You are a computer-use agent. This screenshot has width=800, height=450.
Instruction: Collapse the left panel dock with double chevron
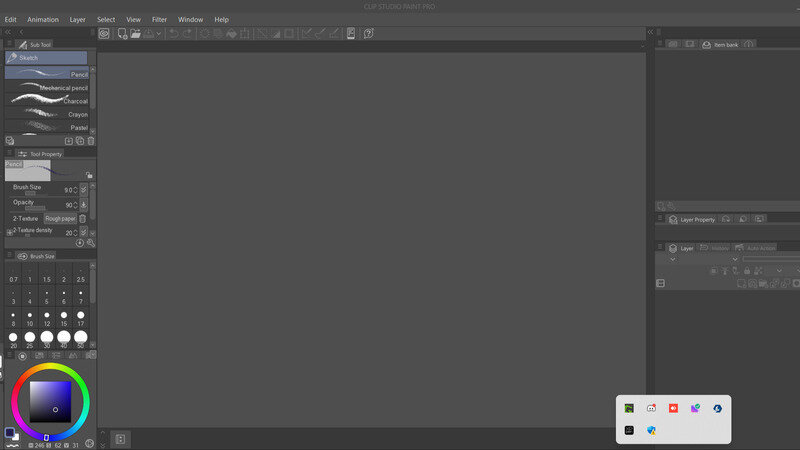[x=5, y=32]
